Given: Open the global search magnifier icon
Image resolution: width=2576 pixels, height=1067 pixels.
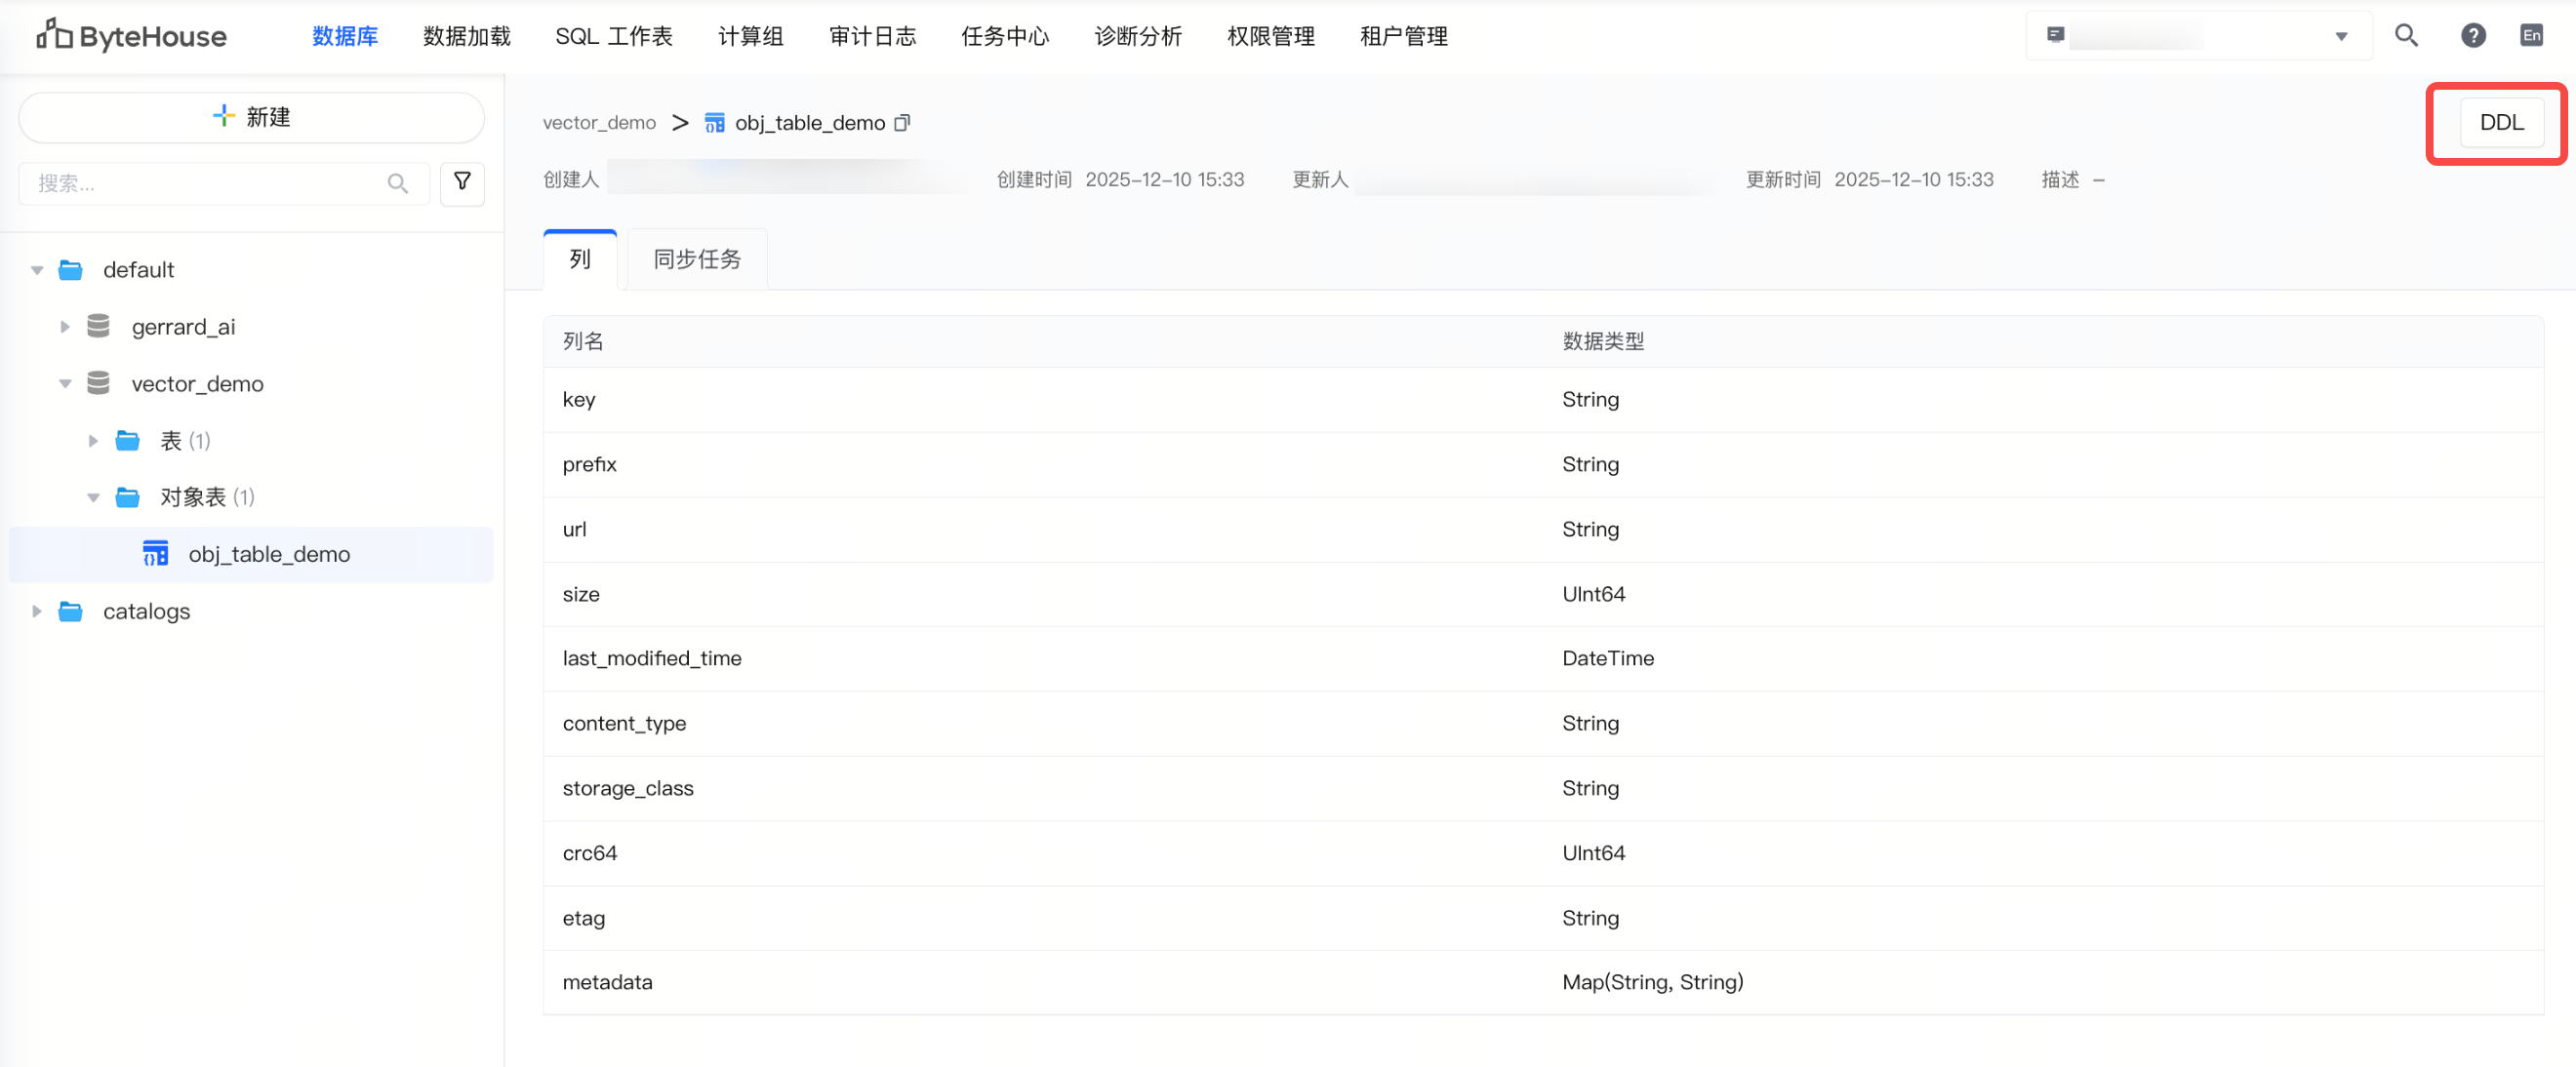Looking at the screenshot, I should click(2406, 36).
